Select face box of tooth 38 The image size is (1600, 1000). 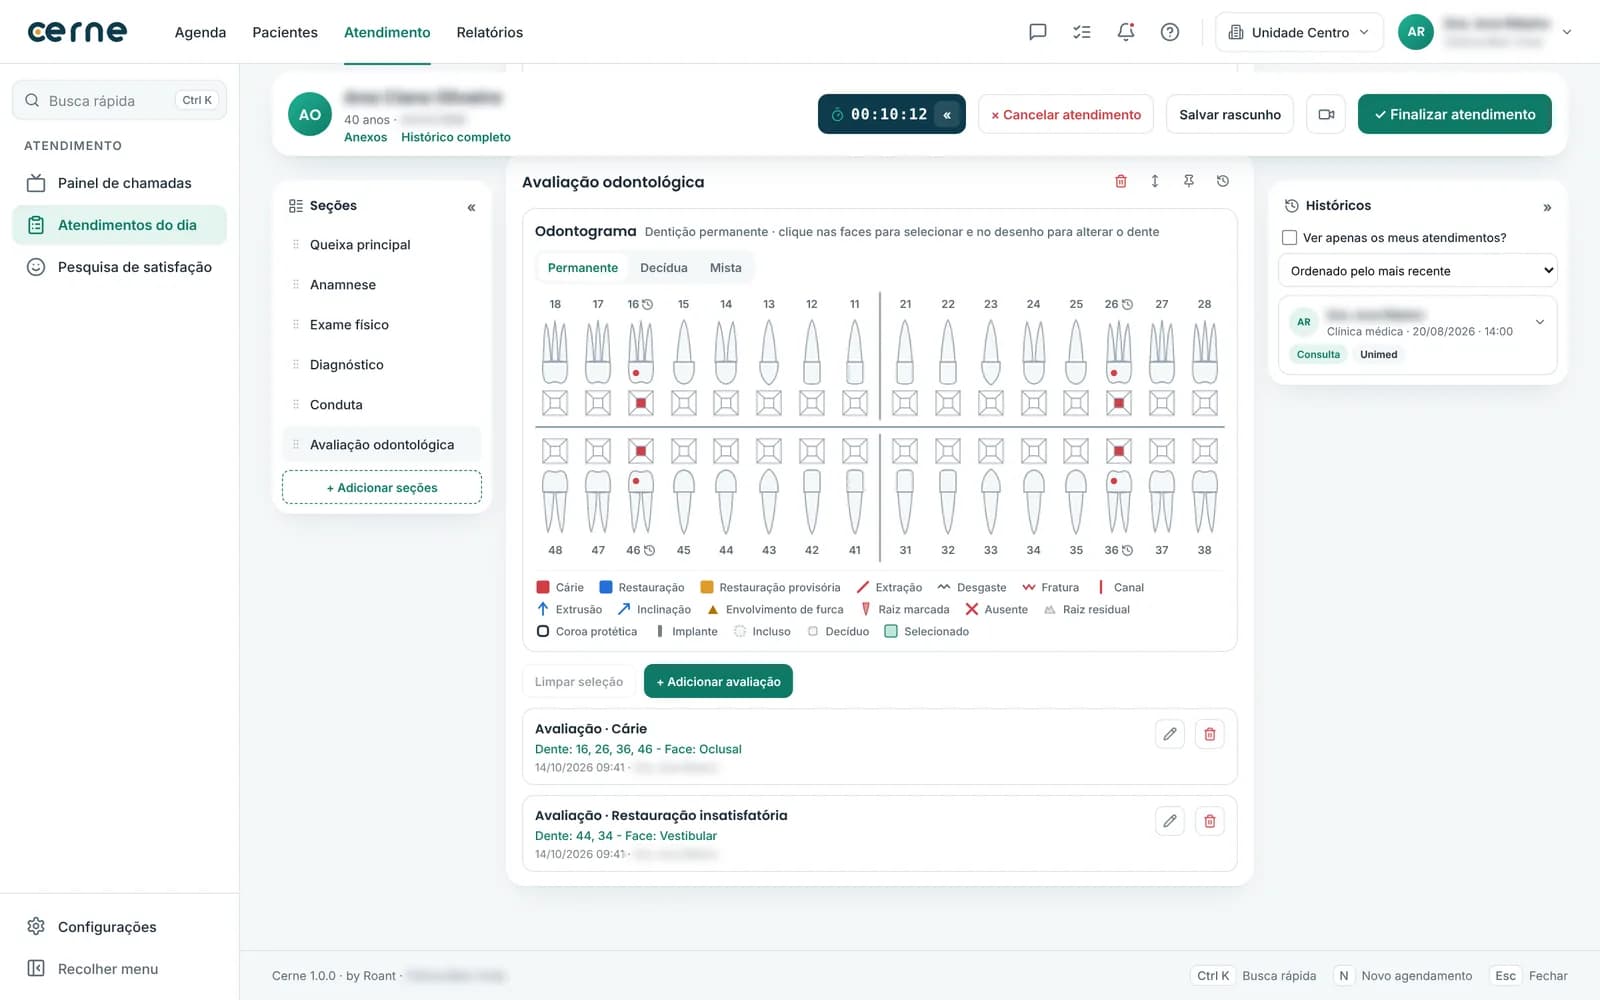tap(1205, 451)
